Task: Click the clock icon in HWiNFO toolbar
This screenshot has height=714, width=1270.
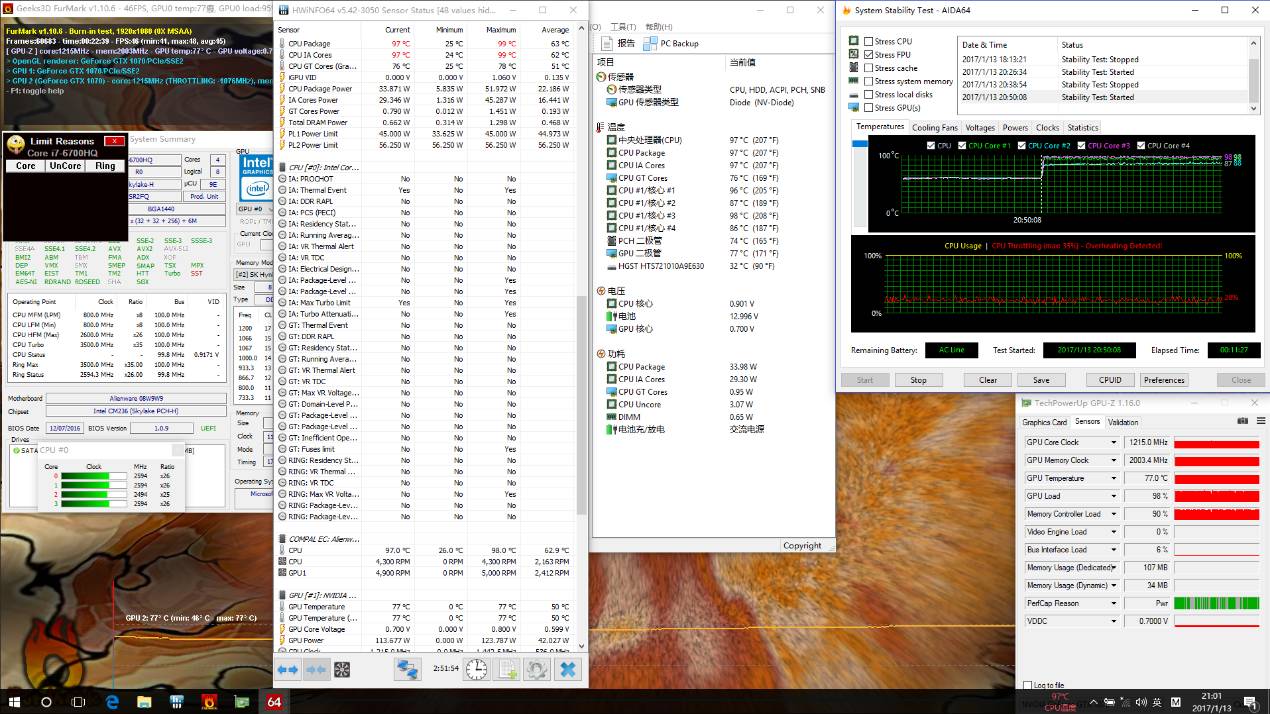Action: (x=474, y=669)
